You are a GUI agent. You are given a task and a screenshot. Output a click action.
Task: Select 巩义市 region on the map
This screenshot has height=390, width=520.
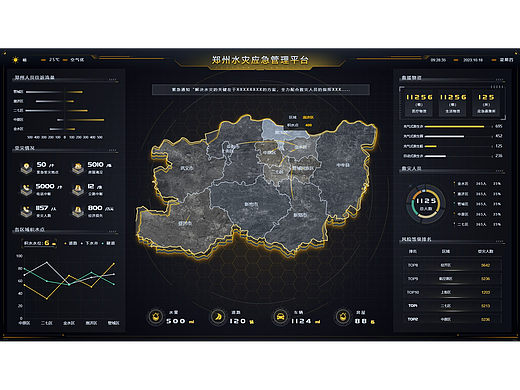186,168
